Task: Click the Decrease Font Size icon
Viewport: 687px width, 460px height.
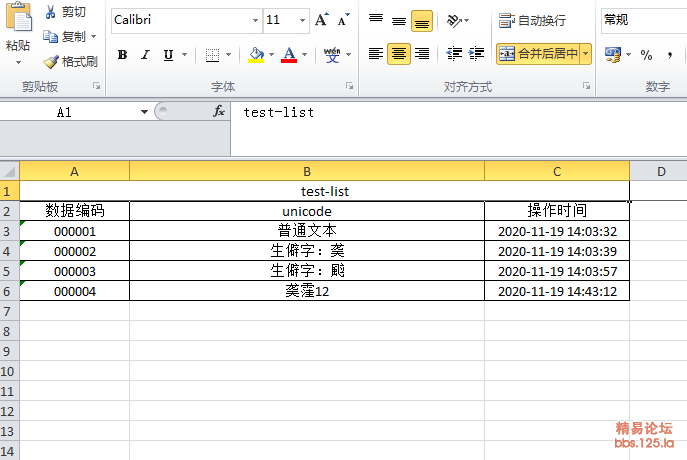Action: coord(343,20)
